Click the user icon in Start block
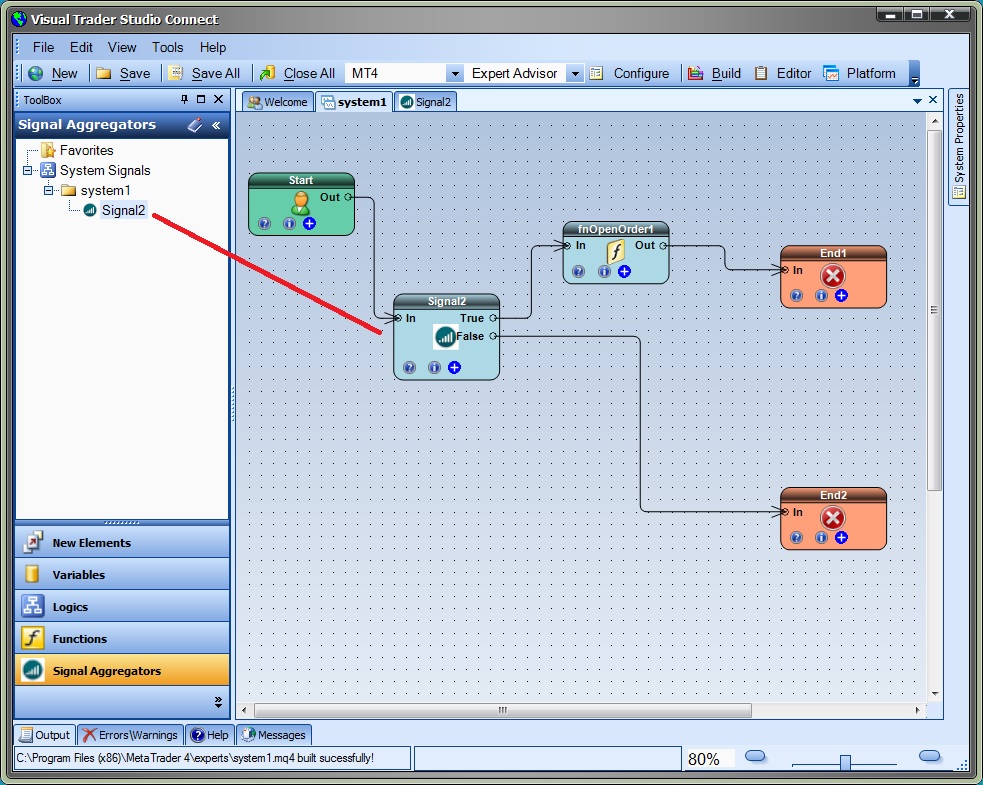 (x=301, y=203)
